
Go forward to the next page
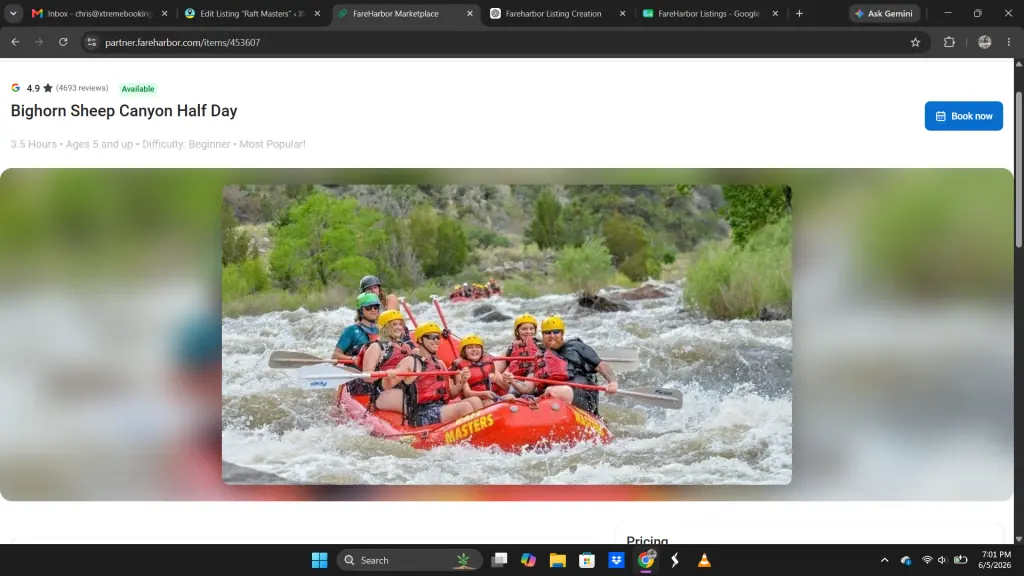point(39,42)
